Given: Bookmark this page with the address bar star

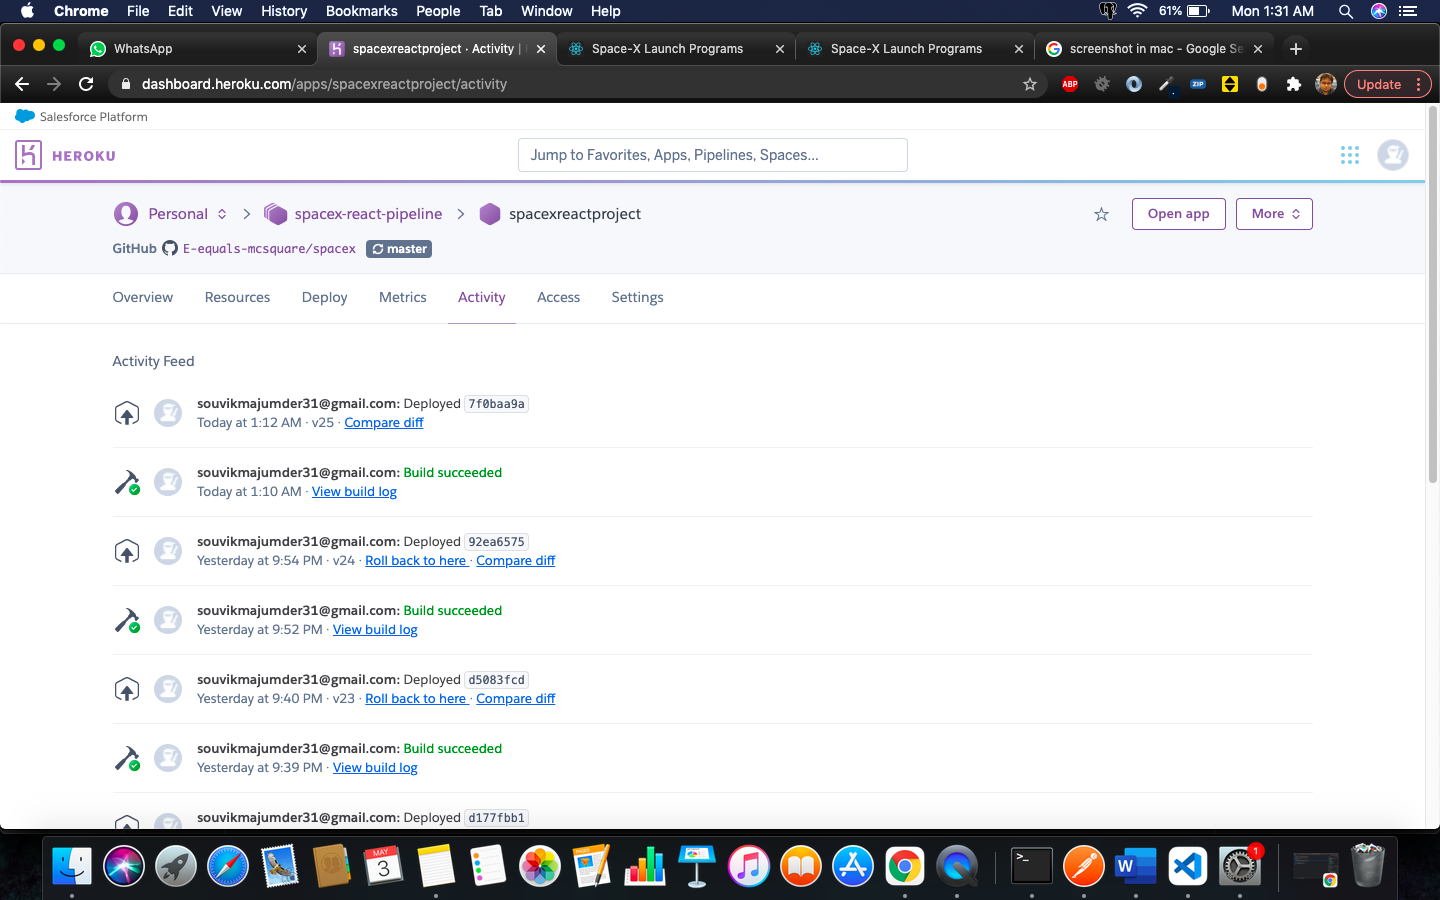Looking at the screenshot, I should [x=1030, y=84].
